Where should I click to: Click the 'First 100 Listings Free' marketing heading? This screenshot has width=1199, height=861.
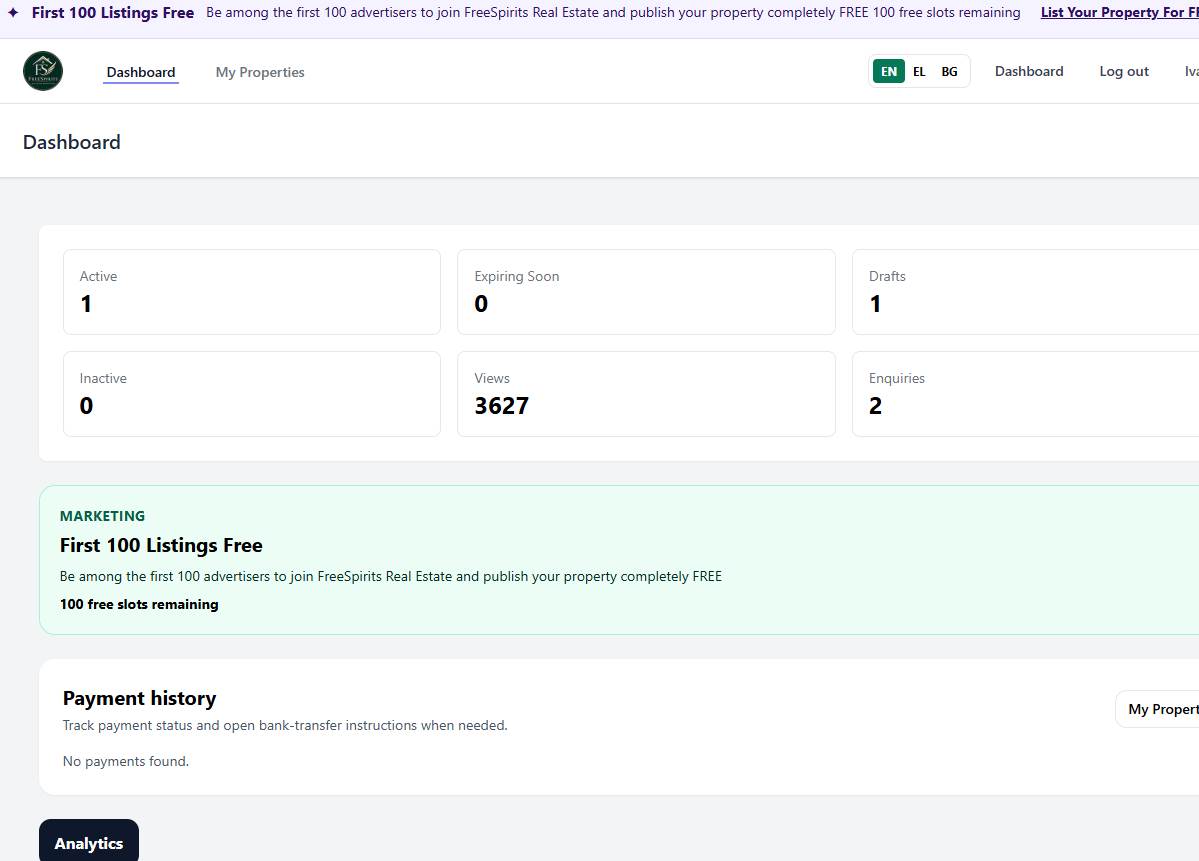click(x=161, y=545)
